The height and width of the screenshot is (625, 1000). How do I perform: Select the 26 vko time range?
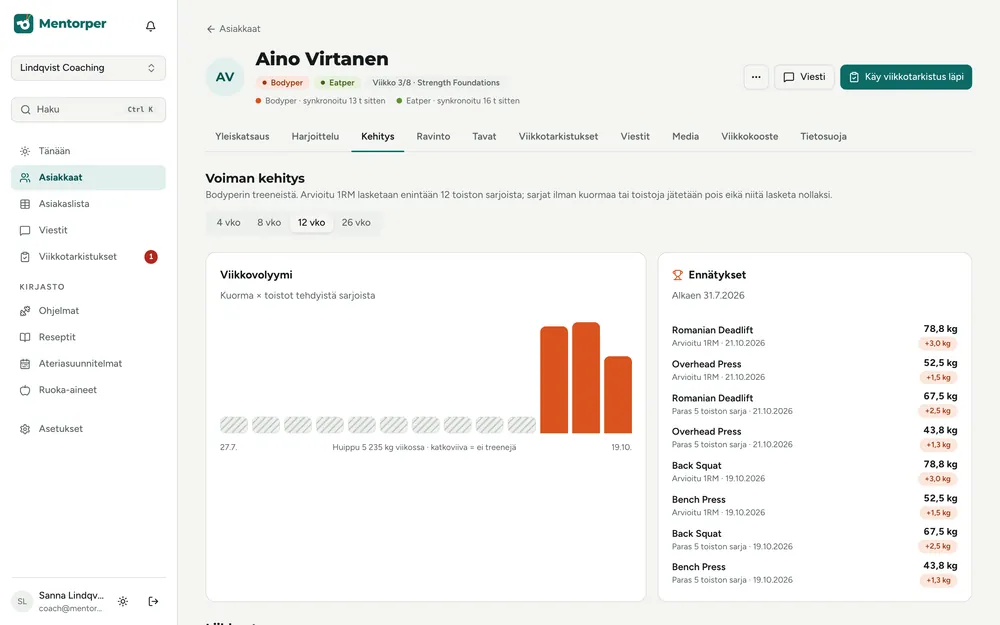pyautogui.click(x=356, y=223)
